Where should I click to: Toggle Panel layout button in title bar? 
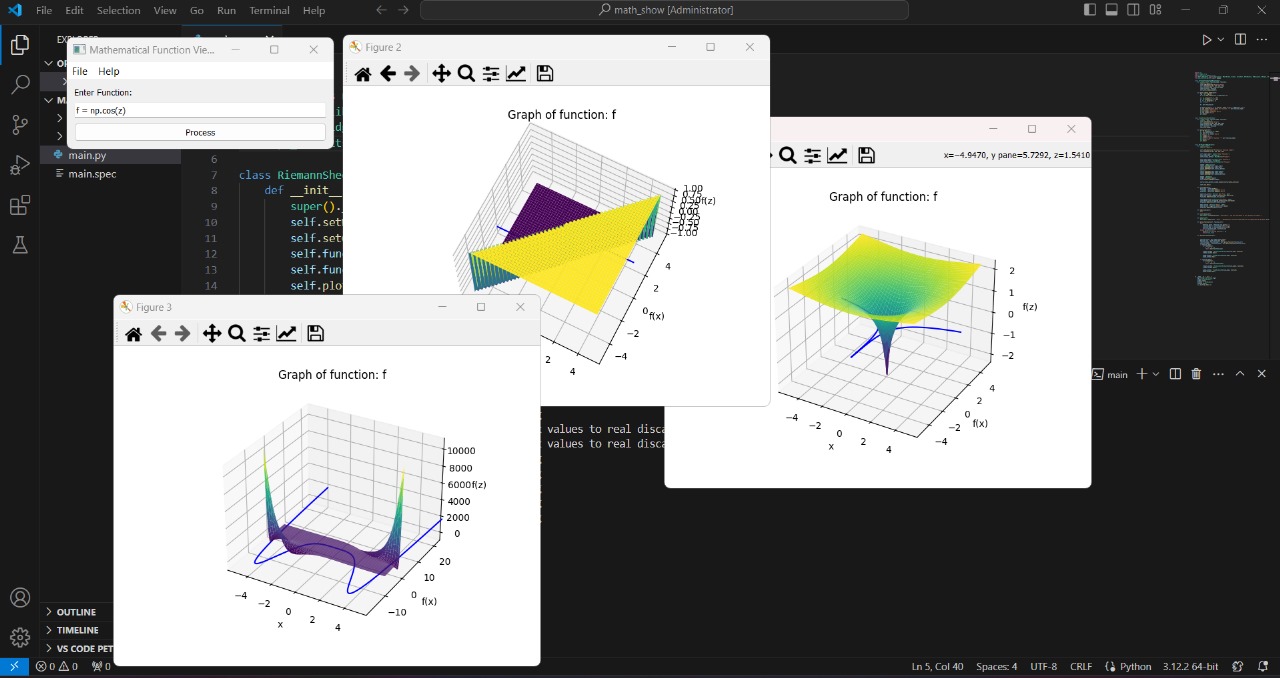tap(1111, 10)
